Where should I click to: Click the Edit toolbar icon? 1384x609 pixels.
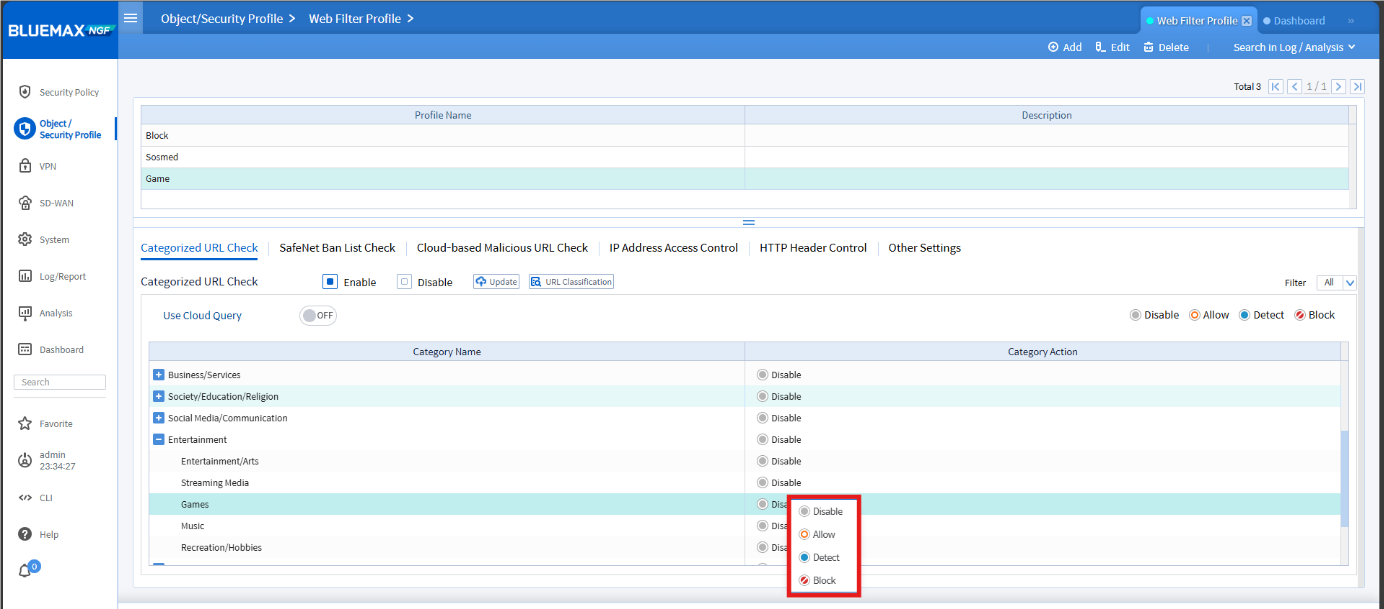click(1101, 47)
